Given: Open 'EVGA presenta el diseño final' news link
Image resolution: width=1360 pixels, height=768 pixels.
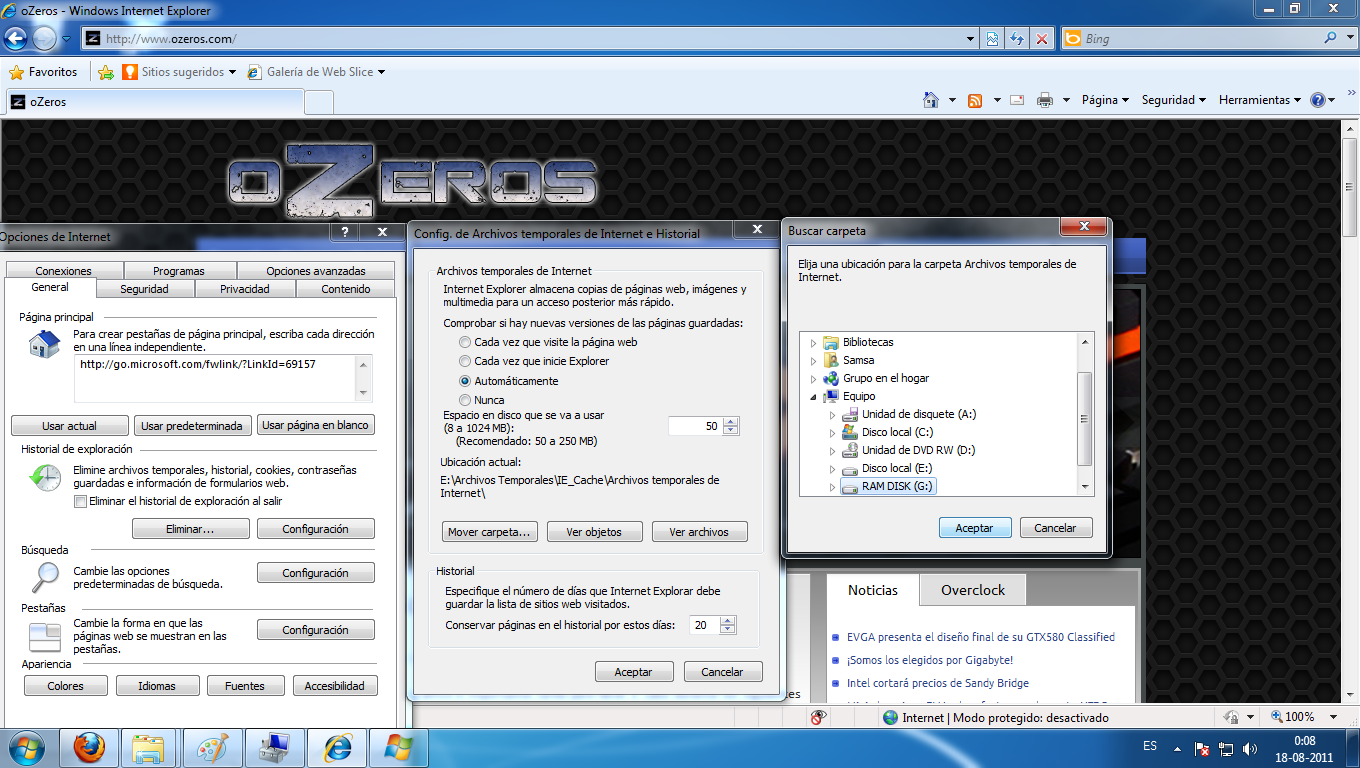Looking at the screenshot, I should (x=981, y=637).
